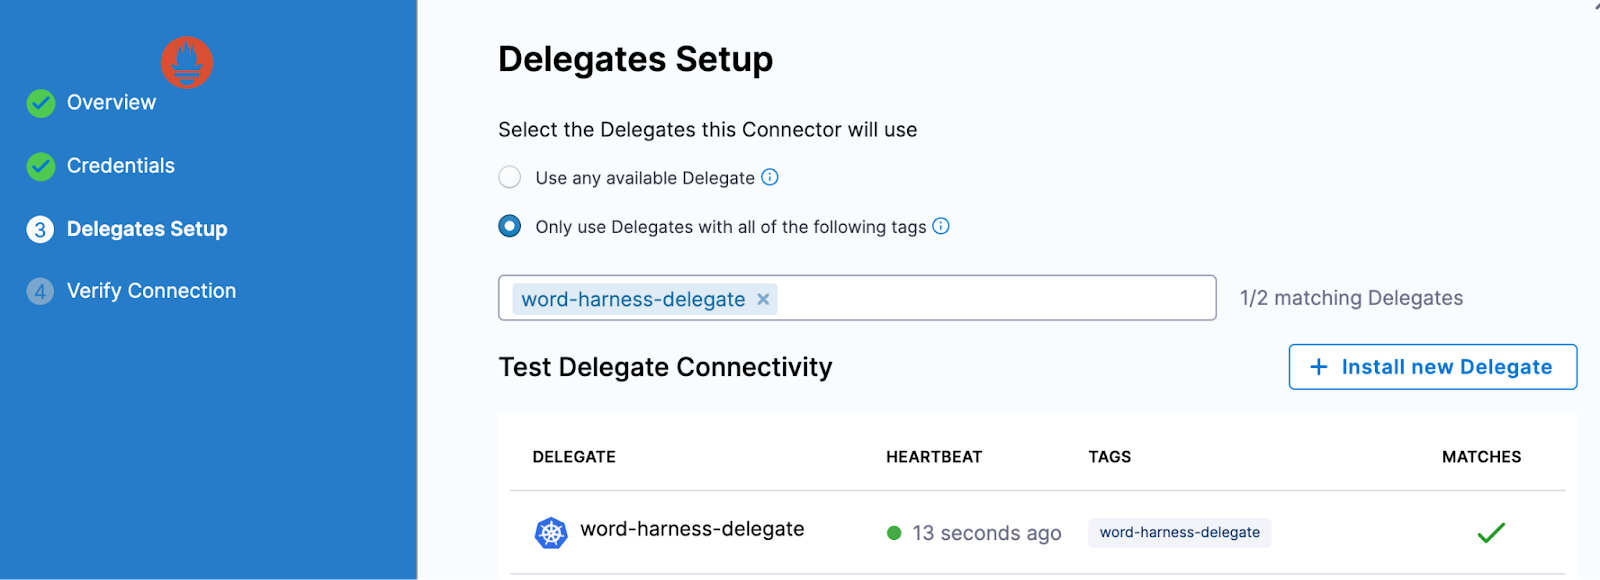Click the green heartbeat status dot
Image resolution: width=1600 pixels, height=580 pixels.
click(894, 532)
